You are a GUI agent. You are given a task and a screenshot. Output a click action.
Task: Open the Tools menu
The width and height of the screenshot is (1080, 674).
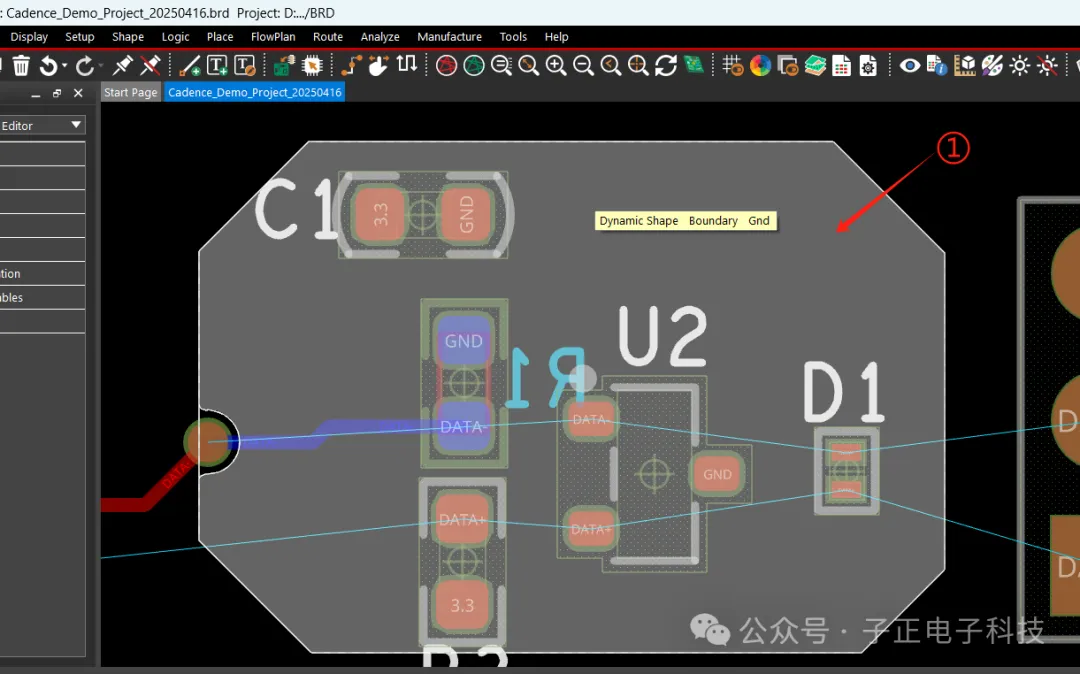513,36
